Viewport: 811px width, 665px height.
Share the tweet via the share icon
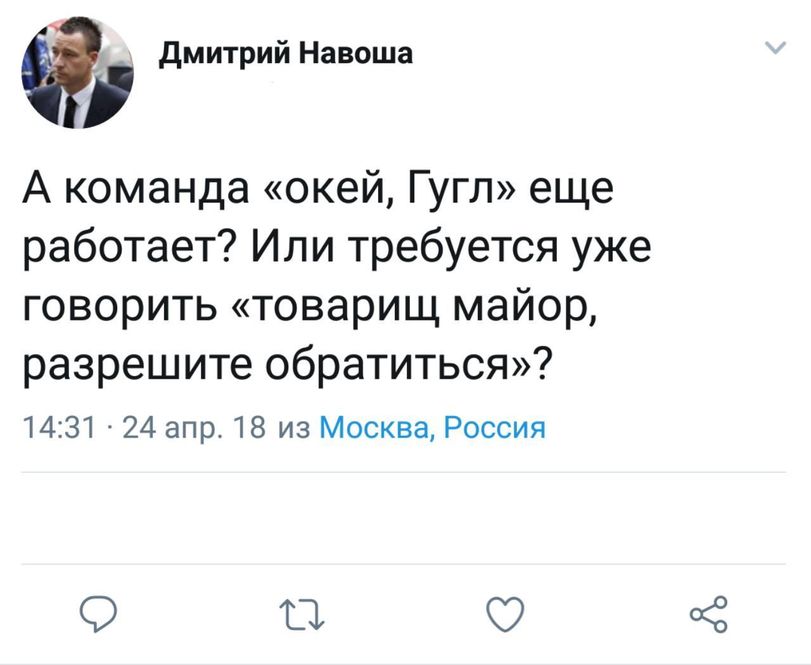[708, 613]
